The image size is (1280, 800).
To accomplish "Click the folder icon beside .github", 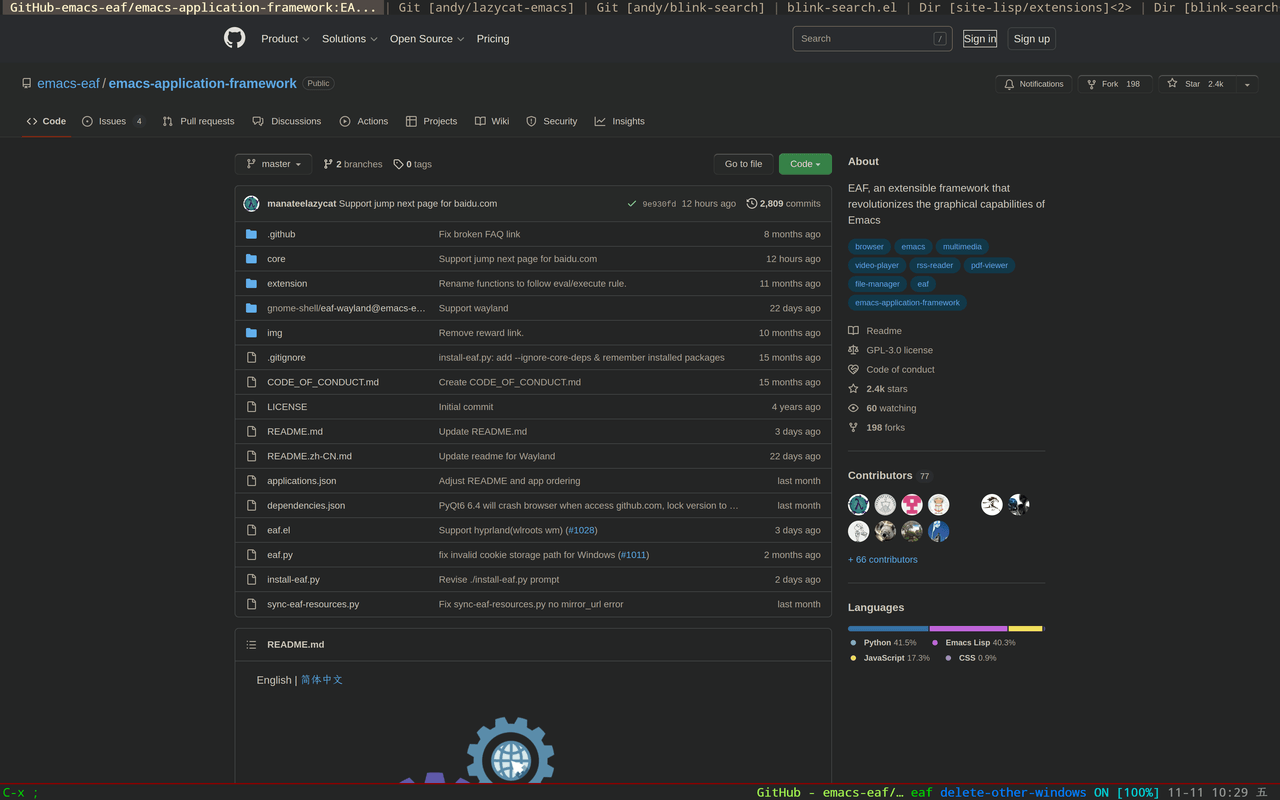I will point(251,234).
